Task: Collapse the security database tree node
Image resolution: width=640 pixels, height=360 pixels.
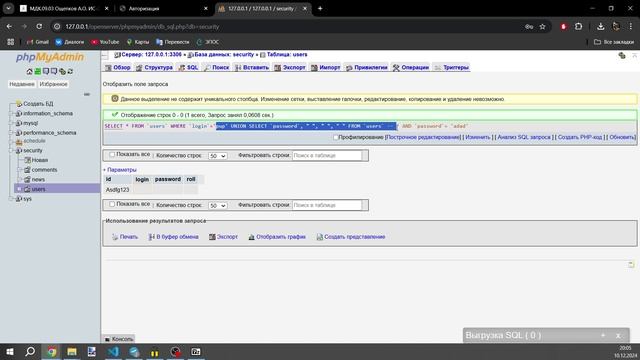Action: pos(11,151)
